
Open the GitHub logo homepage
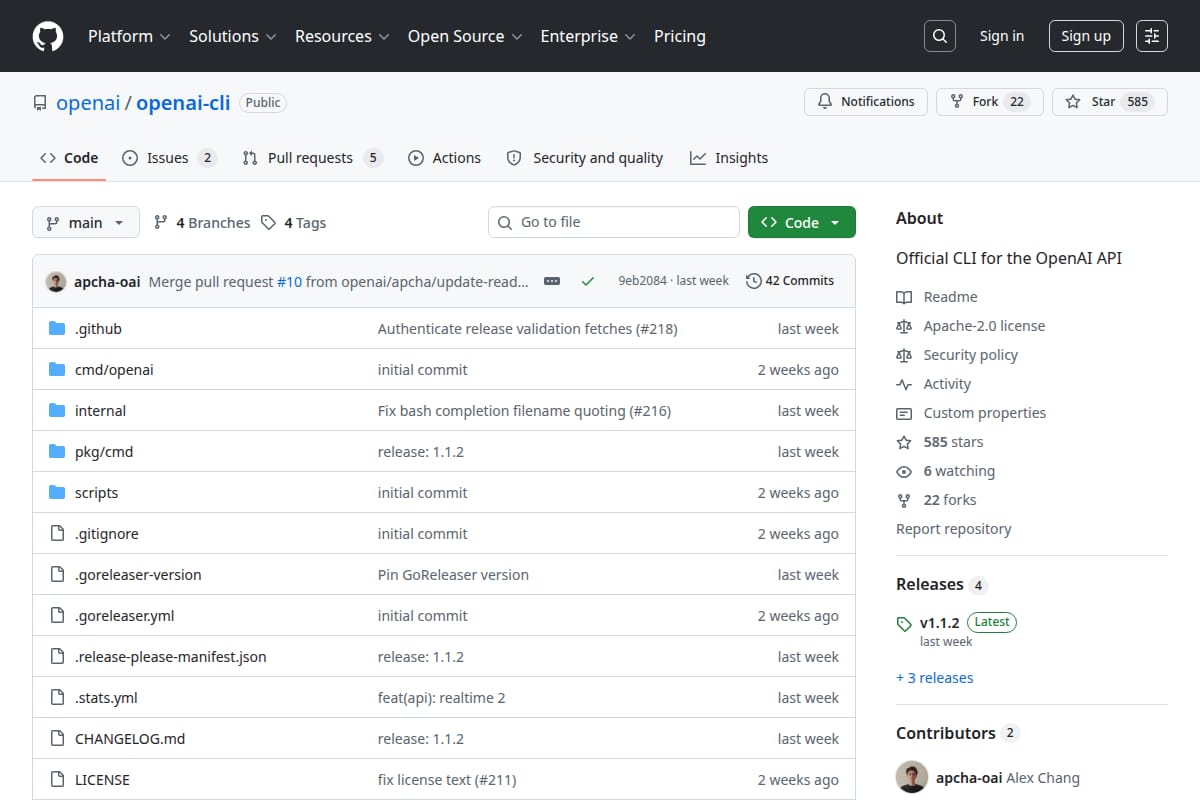click(48, 36)
